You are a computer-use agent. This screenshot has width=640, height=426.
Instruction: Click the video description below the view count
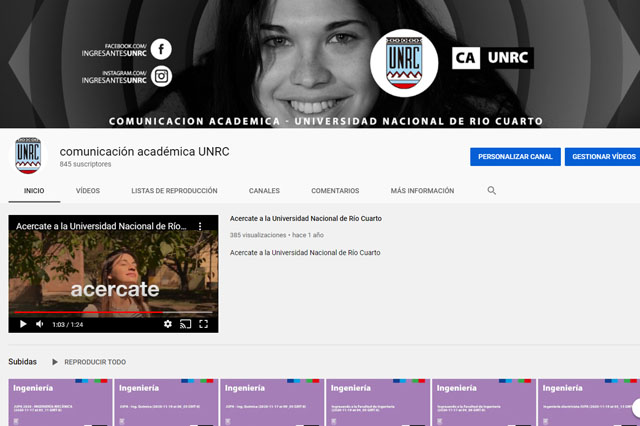[305, 253]
